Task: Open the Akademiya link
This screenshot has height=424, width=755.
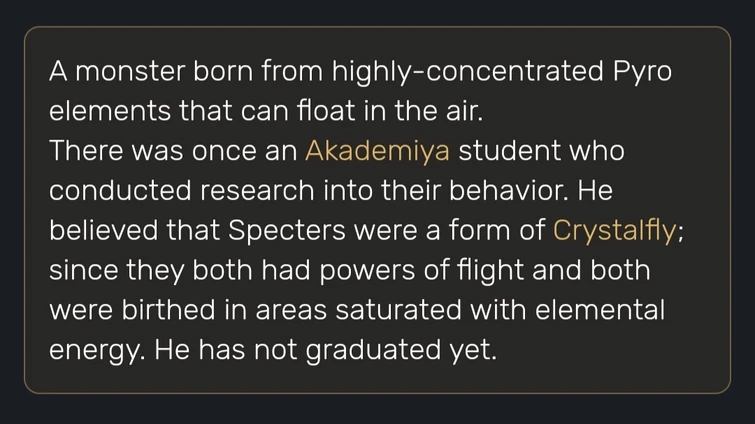Action: pos(378,151)
